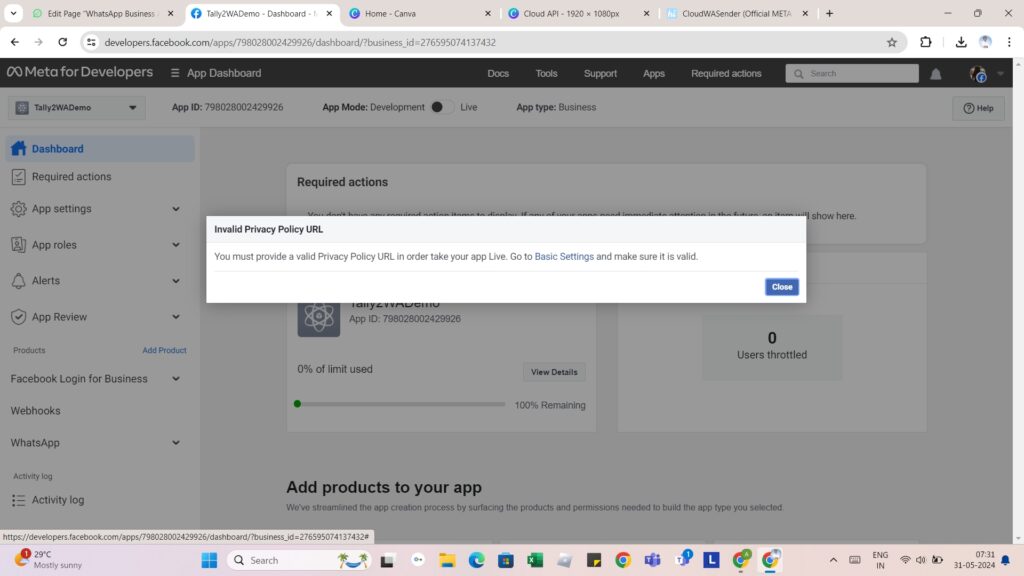Screen dimensions: 1024x576
Task: Open Required actions in top navigation
Action: [x=726, y=73]
